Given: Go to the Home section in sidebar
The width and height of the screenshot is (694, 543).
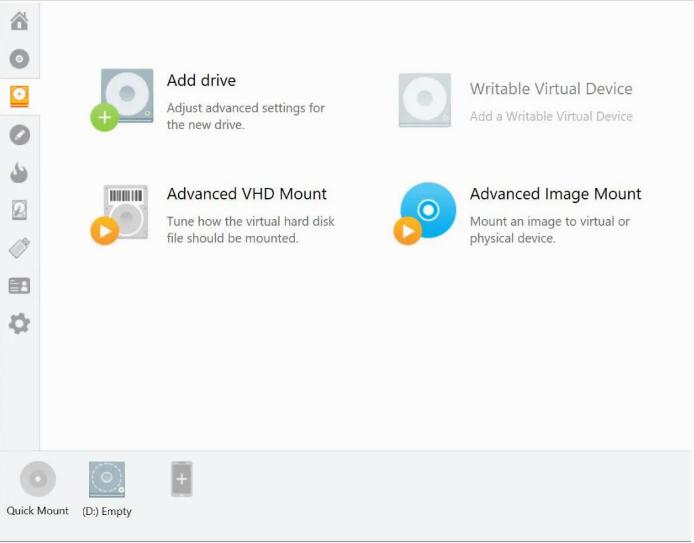Looking at the screenshot, I should click(19, 21).
